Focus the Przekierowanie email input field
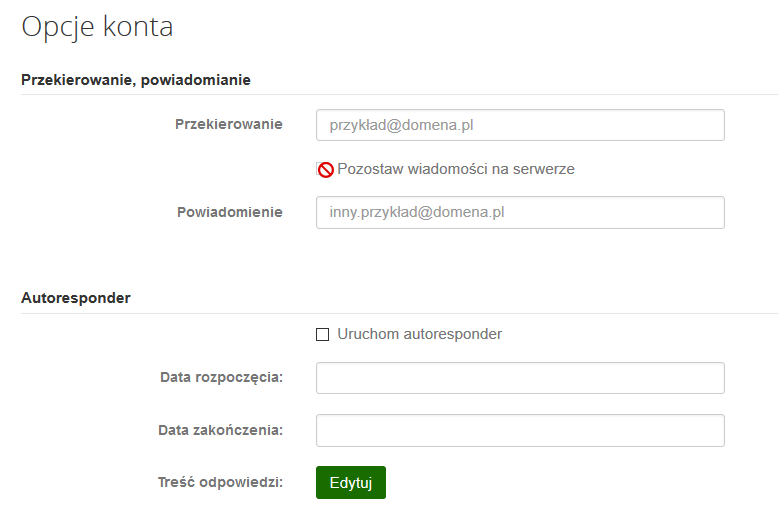Screen dimensions: 778x523 [520, 125]
